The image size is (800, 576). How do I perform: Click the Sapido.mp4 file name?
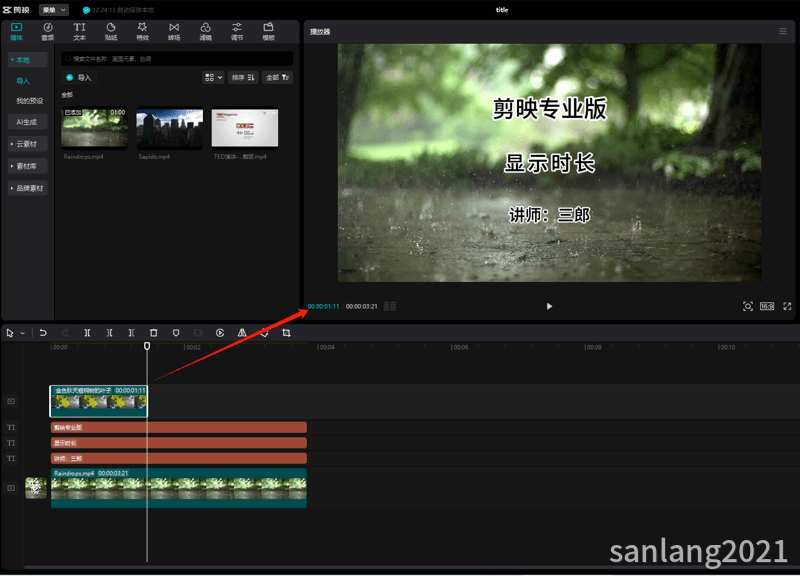pyautogui.click(x=154, y=157)
